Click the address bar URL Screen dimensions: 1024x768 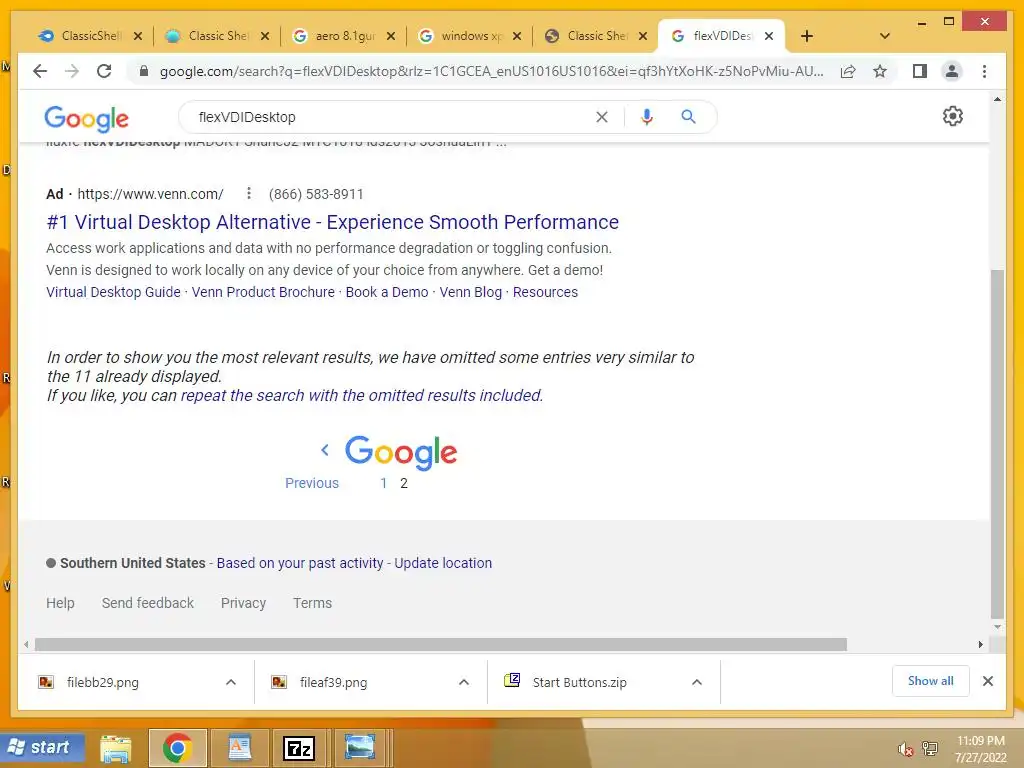tap(491, 71)
